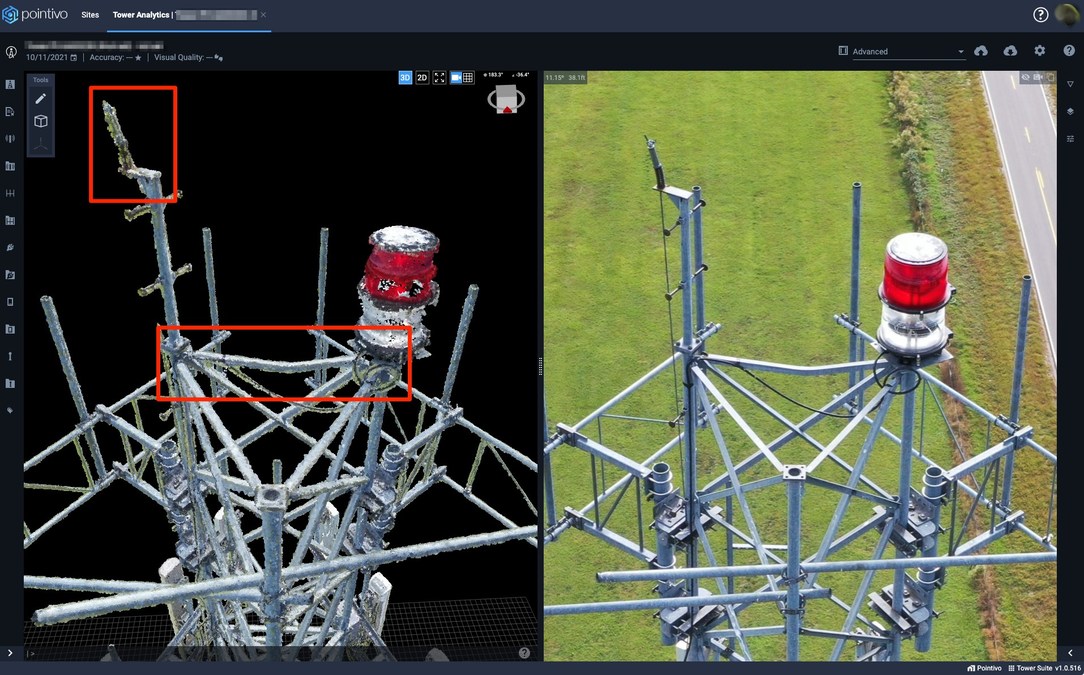Screen dimensions: 1084x675
Task: Click the tower site icon beside date
Action: point(11,52)
